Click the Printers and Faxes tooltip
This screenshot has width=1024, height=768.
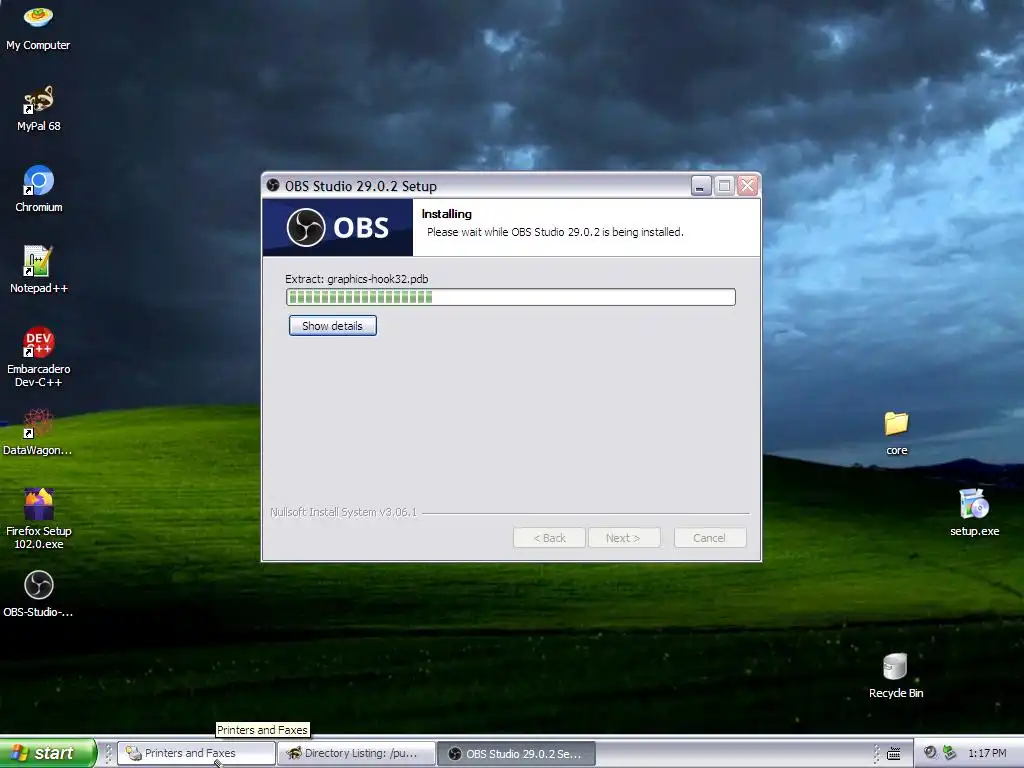pos(263,729)
